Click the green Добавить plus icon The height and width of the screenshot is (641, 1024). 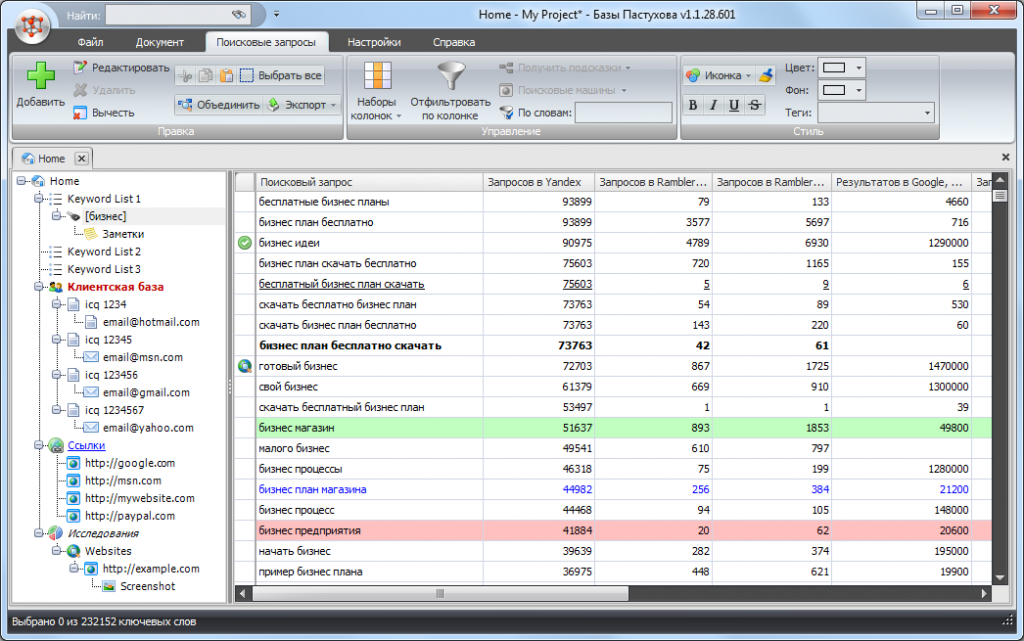coord(40,76)
